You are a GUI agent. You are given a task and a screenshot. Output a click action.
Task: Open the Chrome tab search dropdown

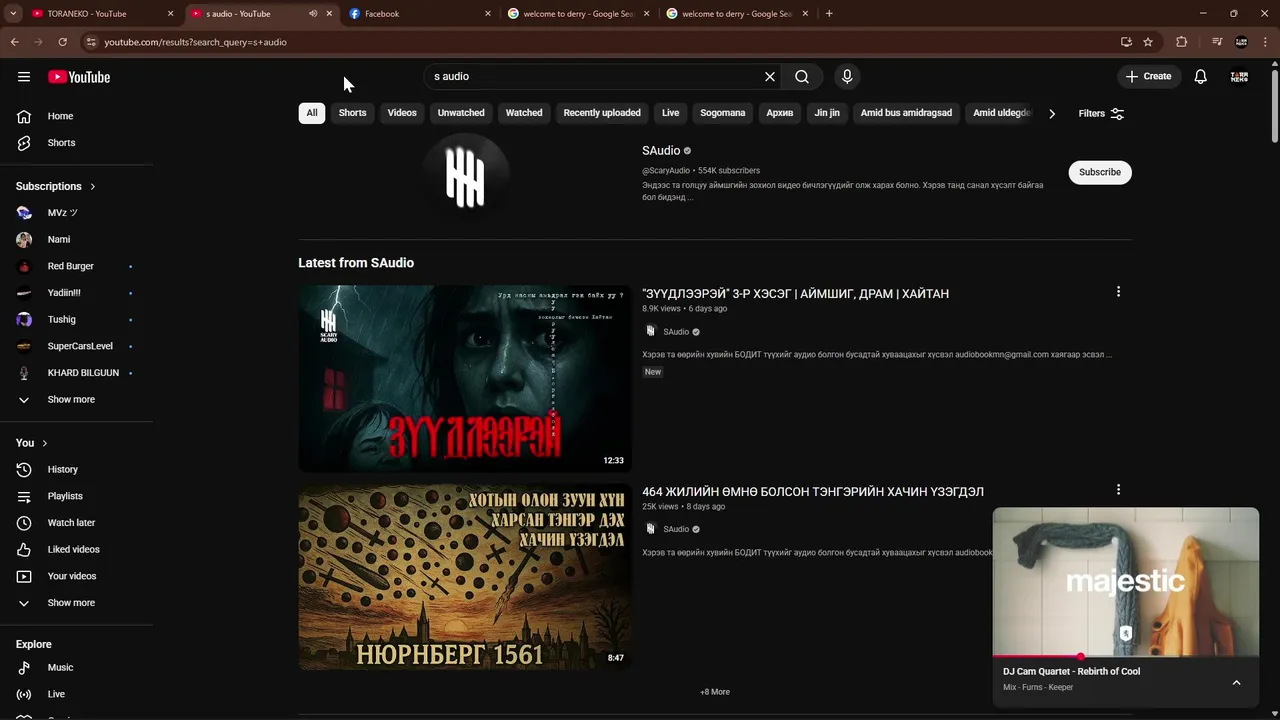[13, 14]
